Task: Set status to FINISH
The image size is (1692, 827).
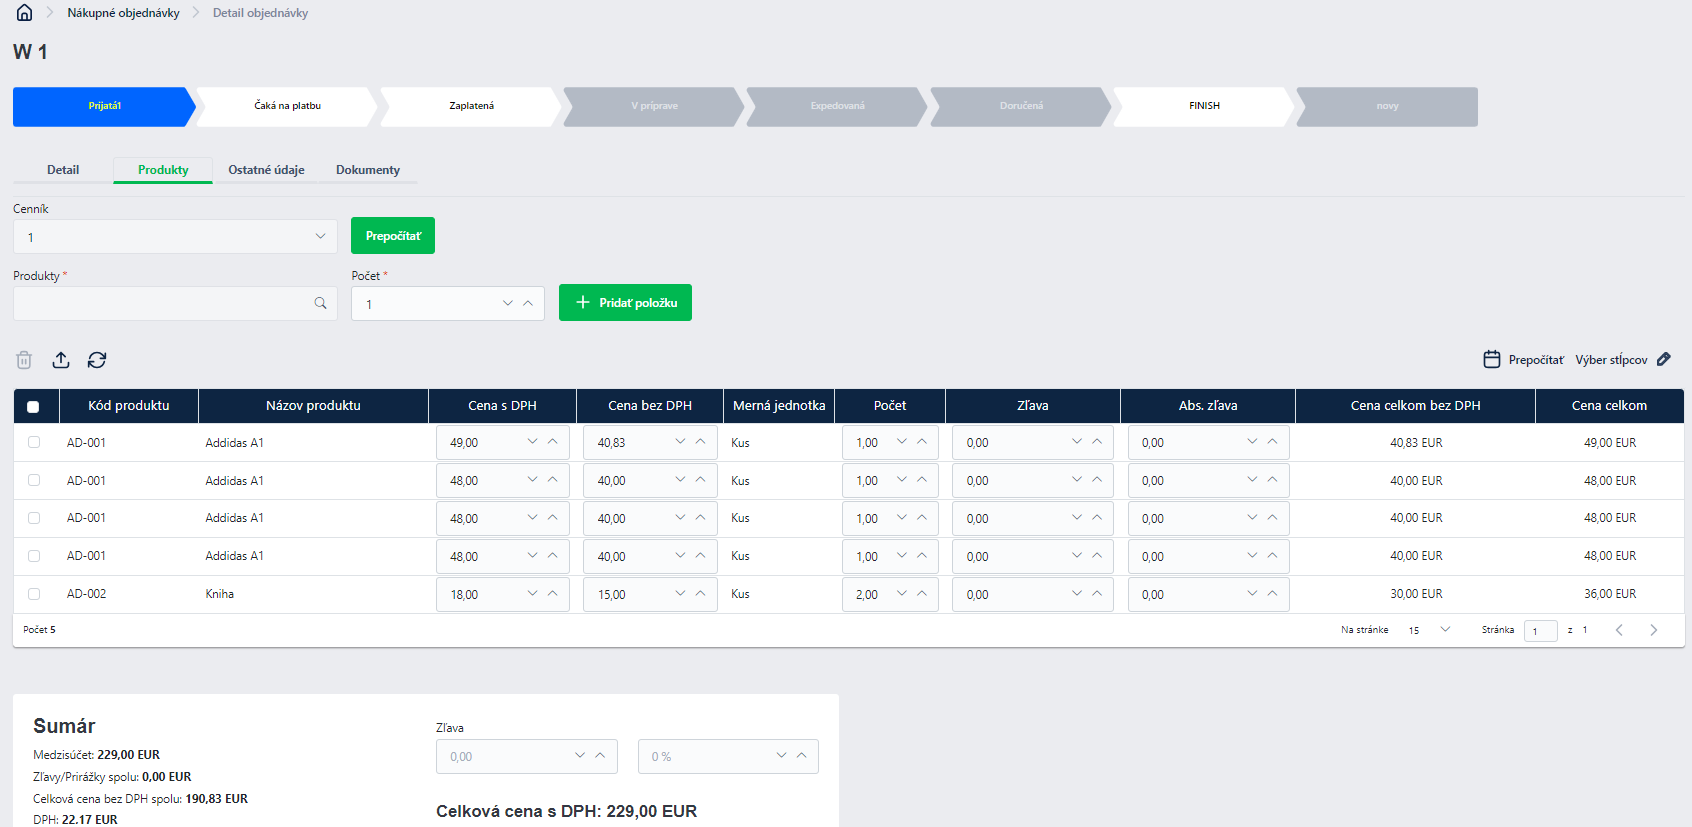Action: (1204, 106)
